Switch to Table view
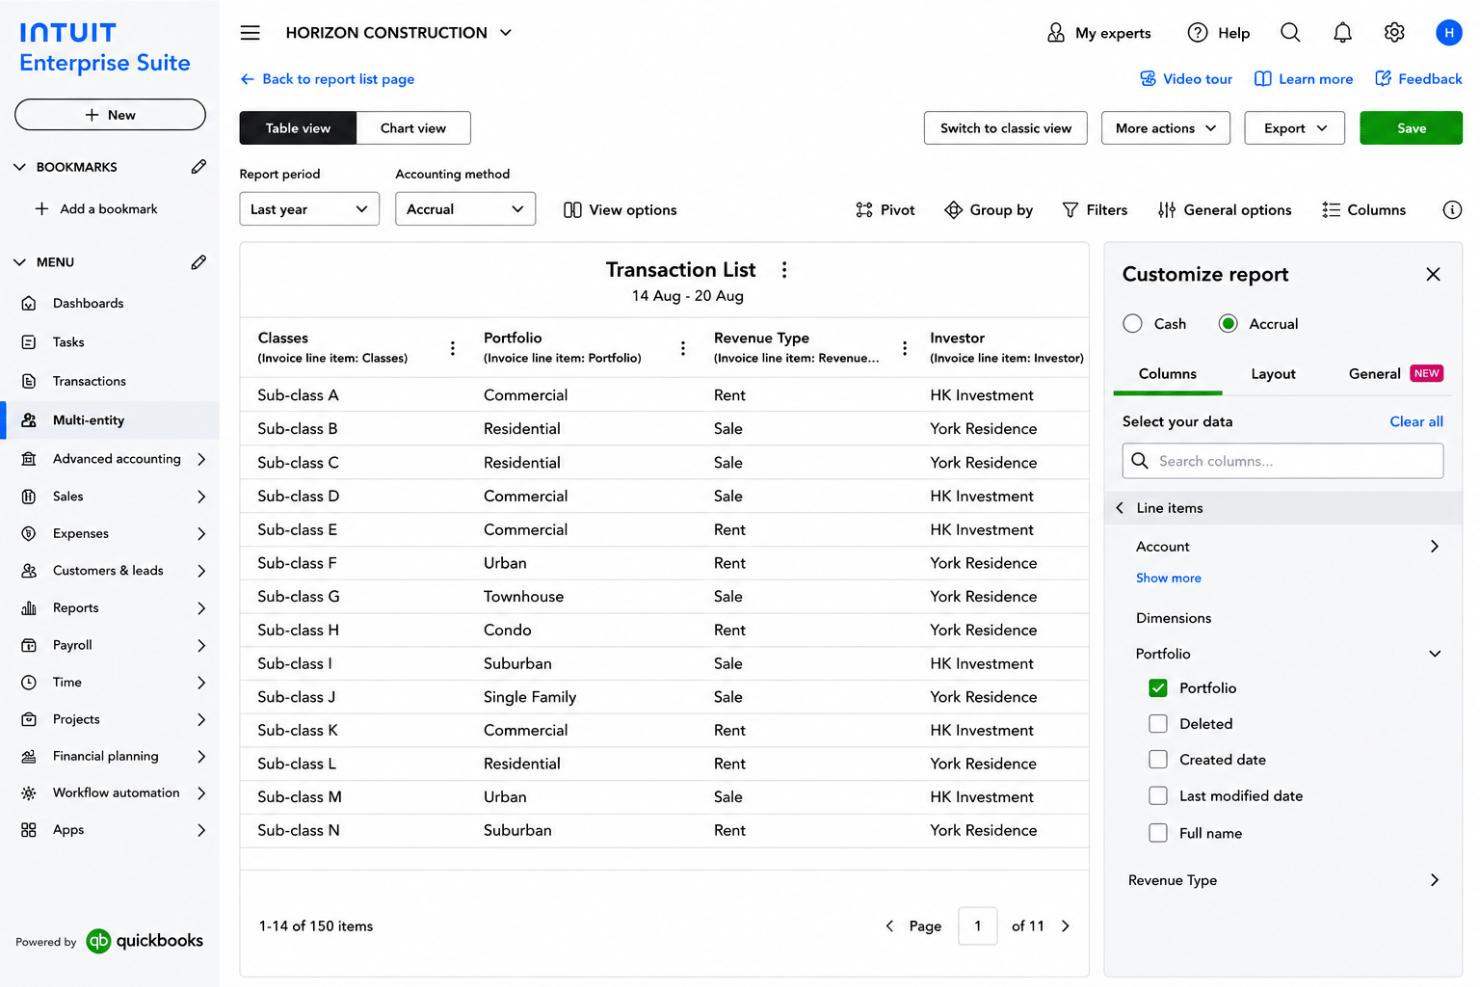This screenshot has width=1480, height=987. click(x=298, y=128)
